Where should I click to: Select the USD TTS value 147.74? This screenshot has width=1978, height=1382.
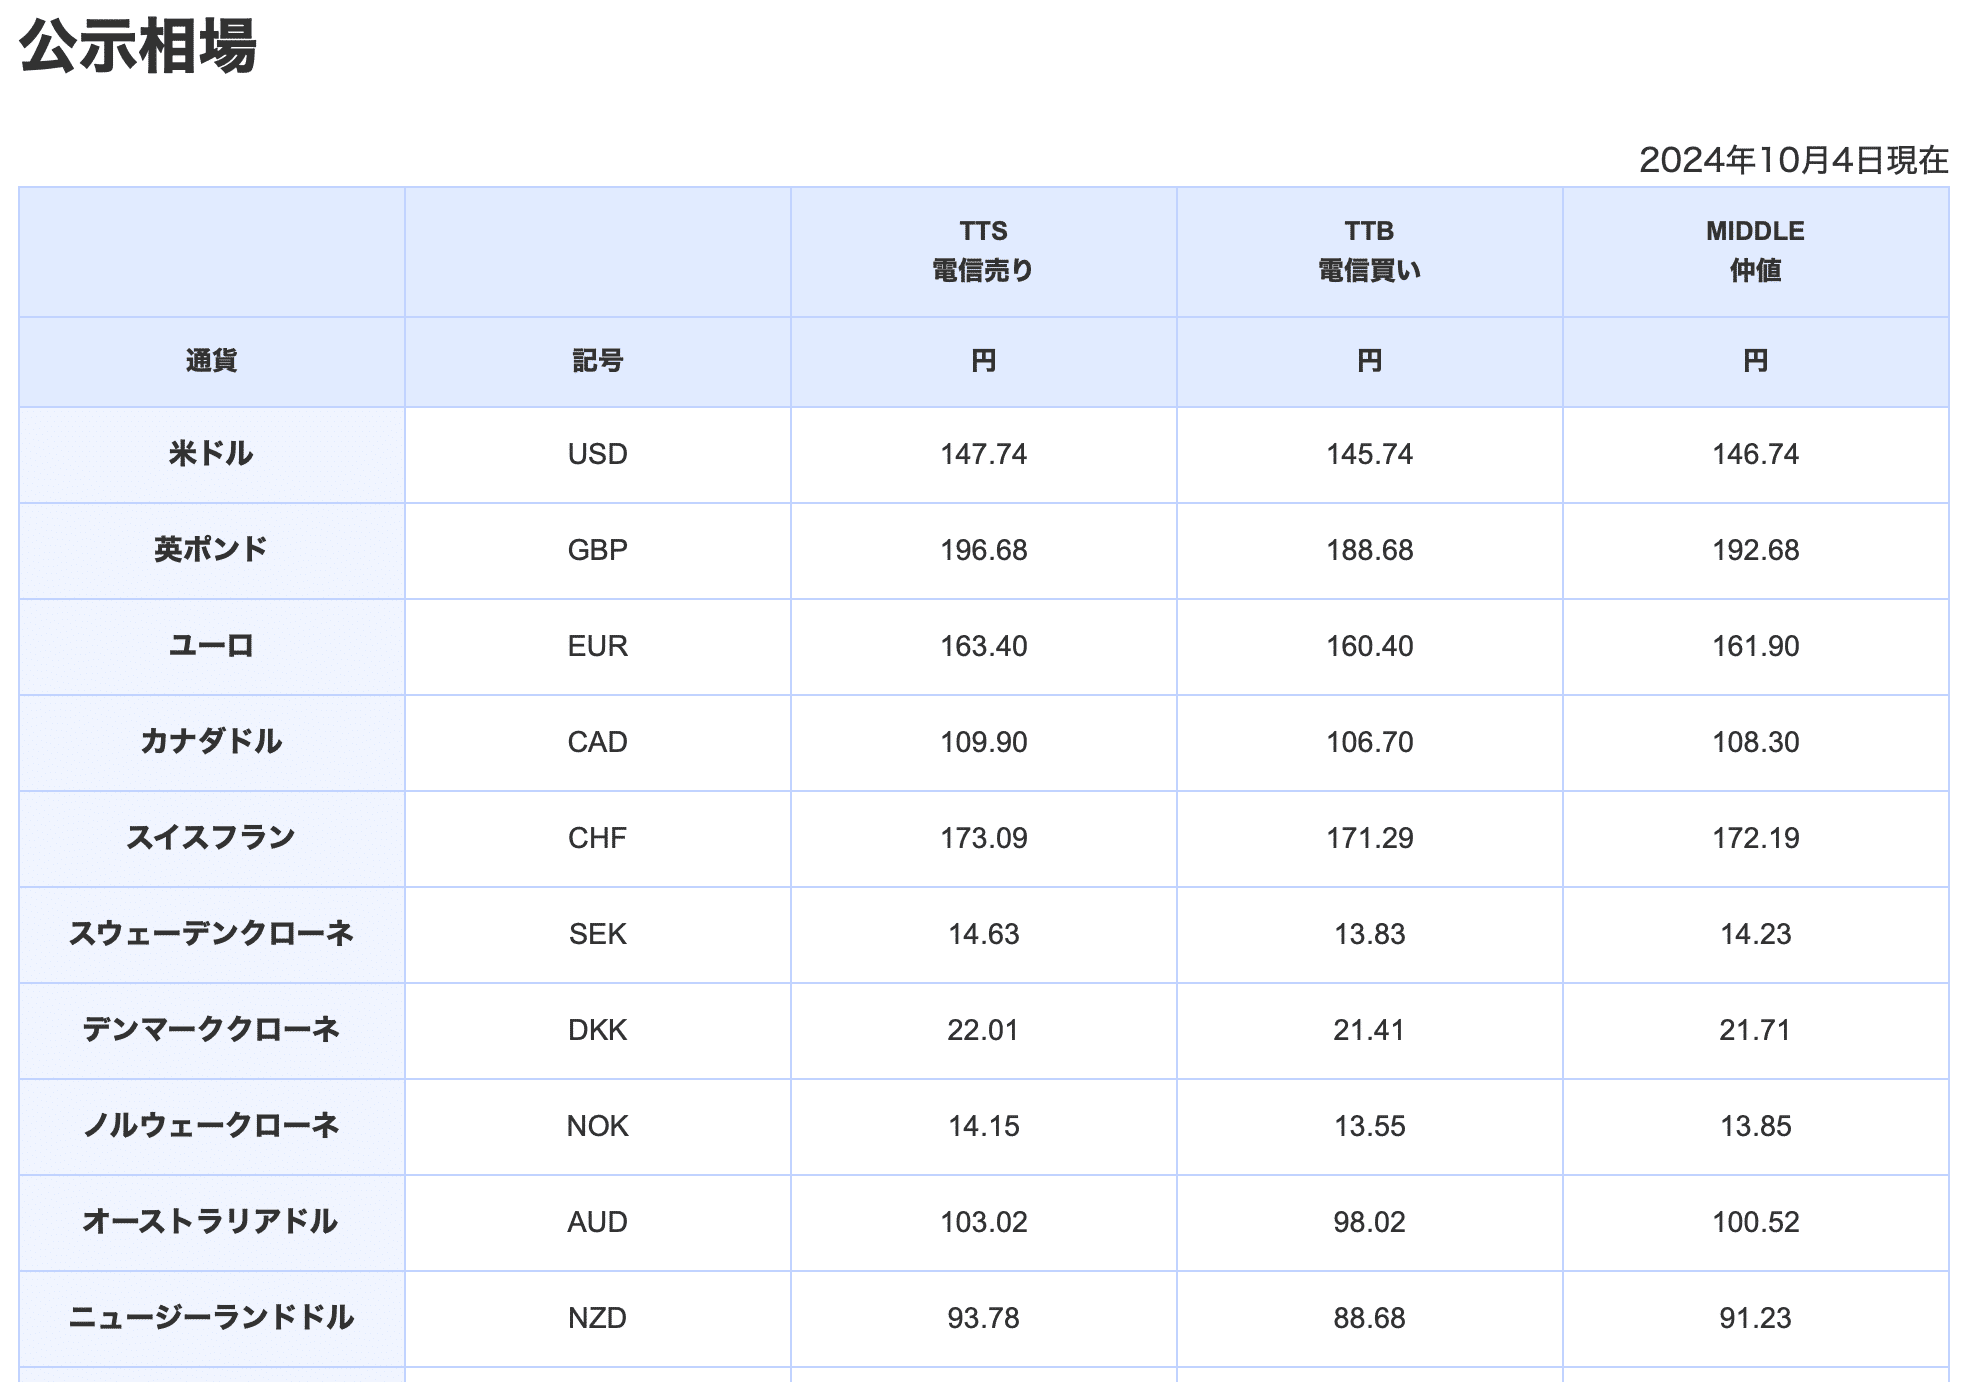(983, 454)
